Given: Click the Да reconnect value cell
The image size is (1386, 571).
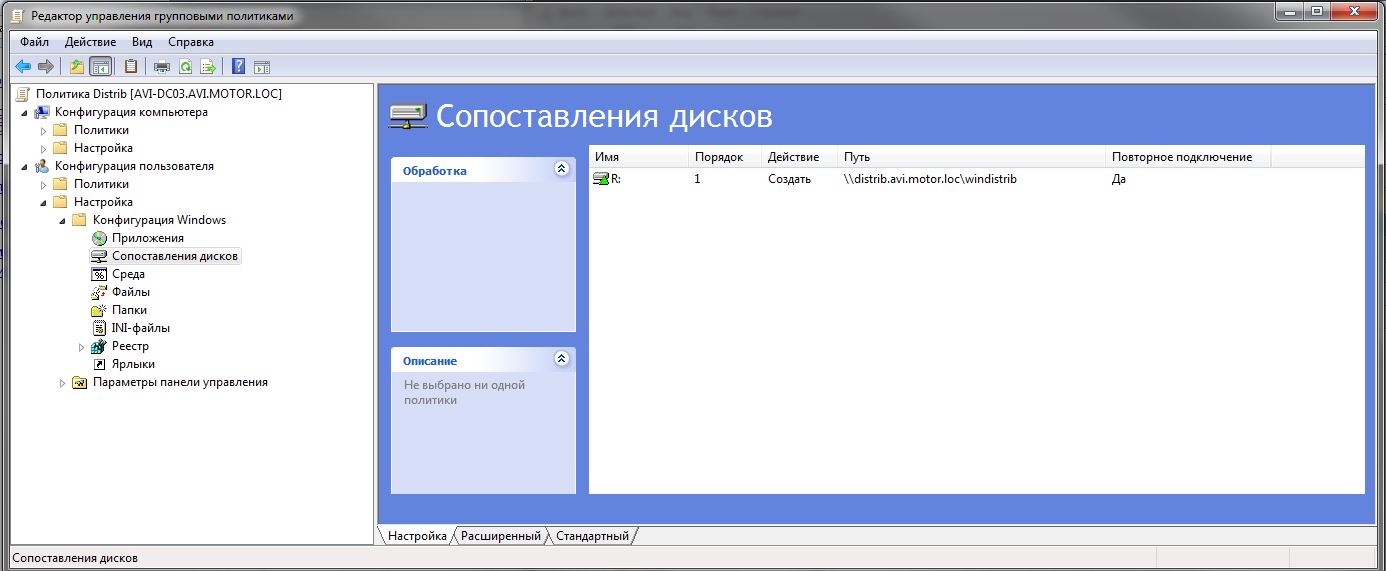Looking at the screenshot, I should click(1119, 179).
